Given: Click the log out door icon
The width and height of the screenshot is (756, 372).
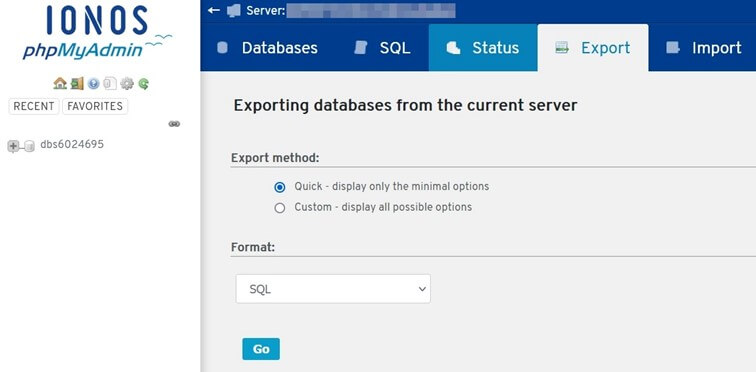Looking at the screenshot, I should pos(77,83).
